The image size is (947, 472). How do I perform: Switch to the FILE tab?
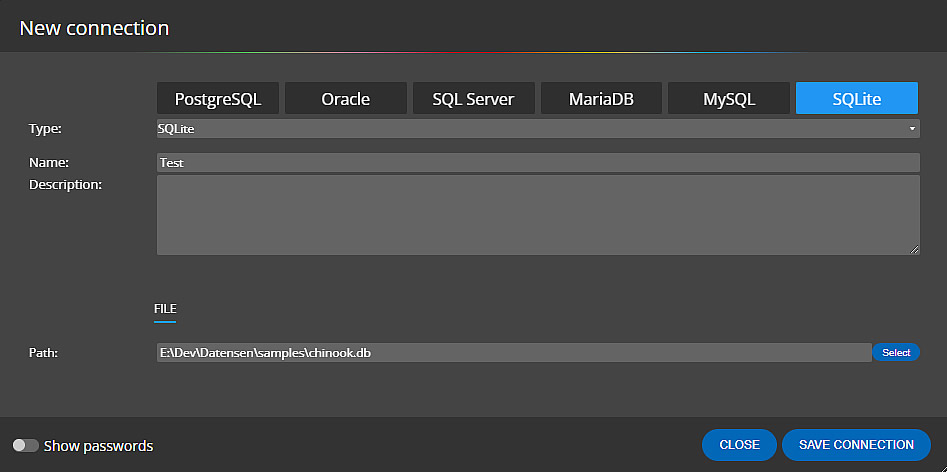tap(165, 309)
